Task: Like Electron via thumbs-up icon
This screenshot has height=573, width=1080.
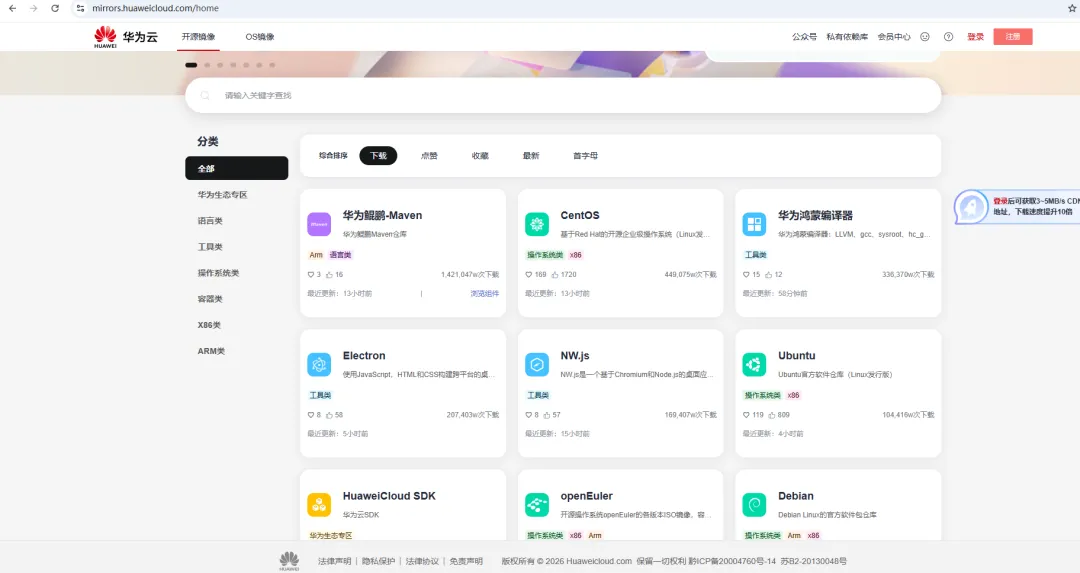Action: point(329,415)
